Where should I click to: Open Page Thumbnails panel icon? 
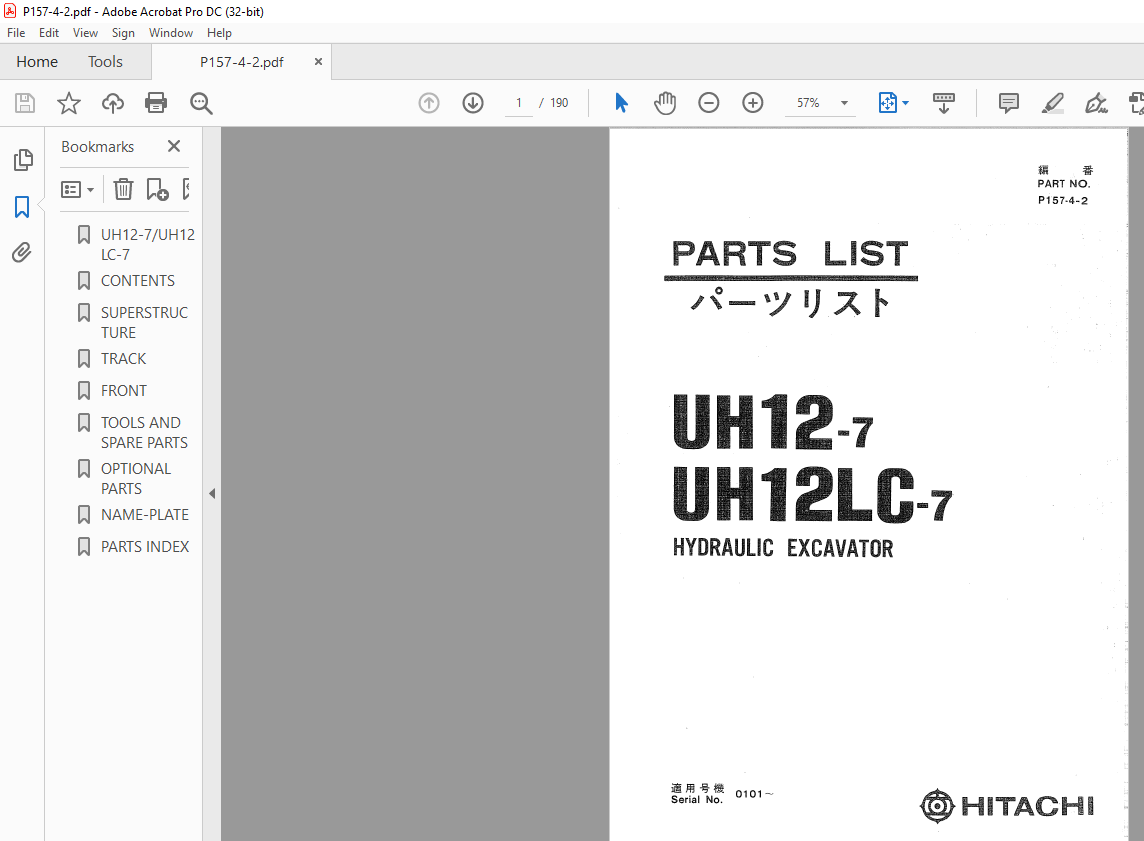click(23, 160)
